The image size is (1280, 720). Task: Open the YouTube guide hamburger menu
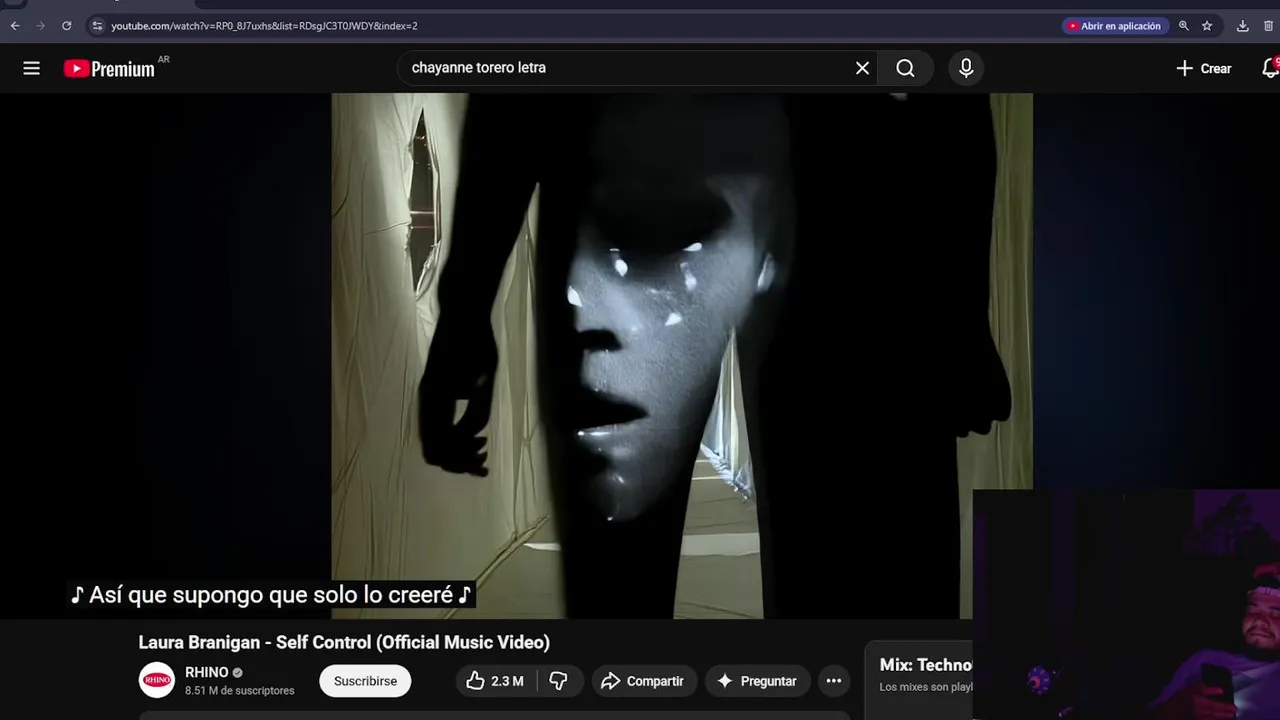click(x=32, y=68)
